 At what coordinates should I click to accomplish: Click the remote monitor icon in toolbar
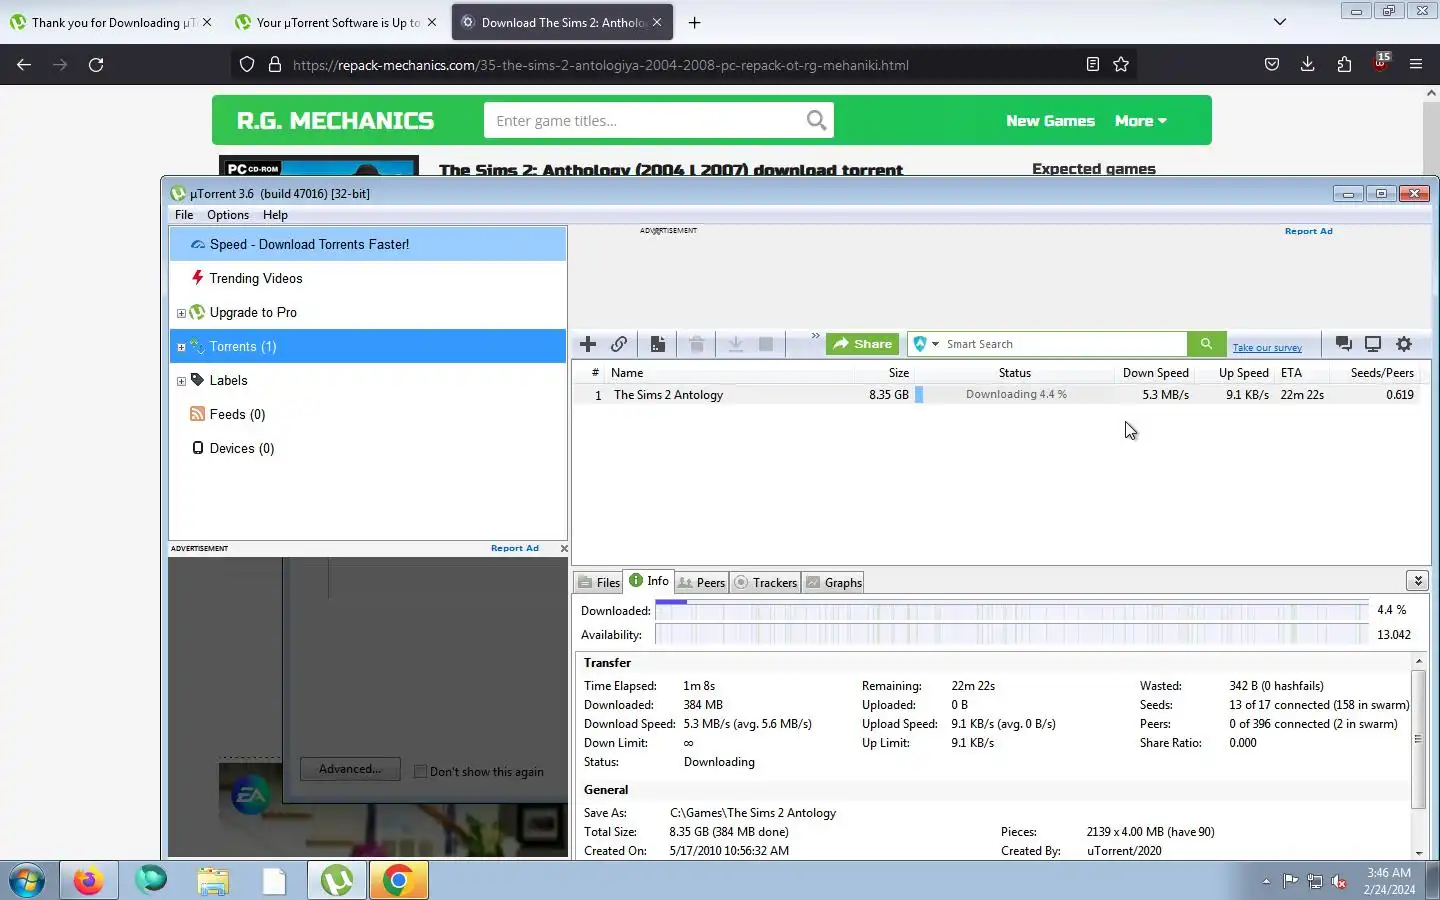point(1373,344)
